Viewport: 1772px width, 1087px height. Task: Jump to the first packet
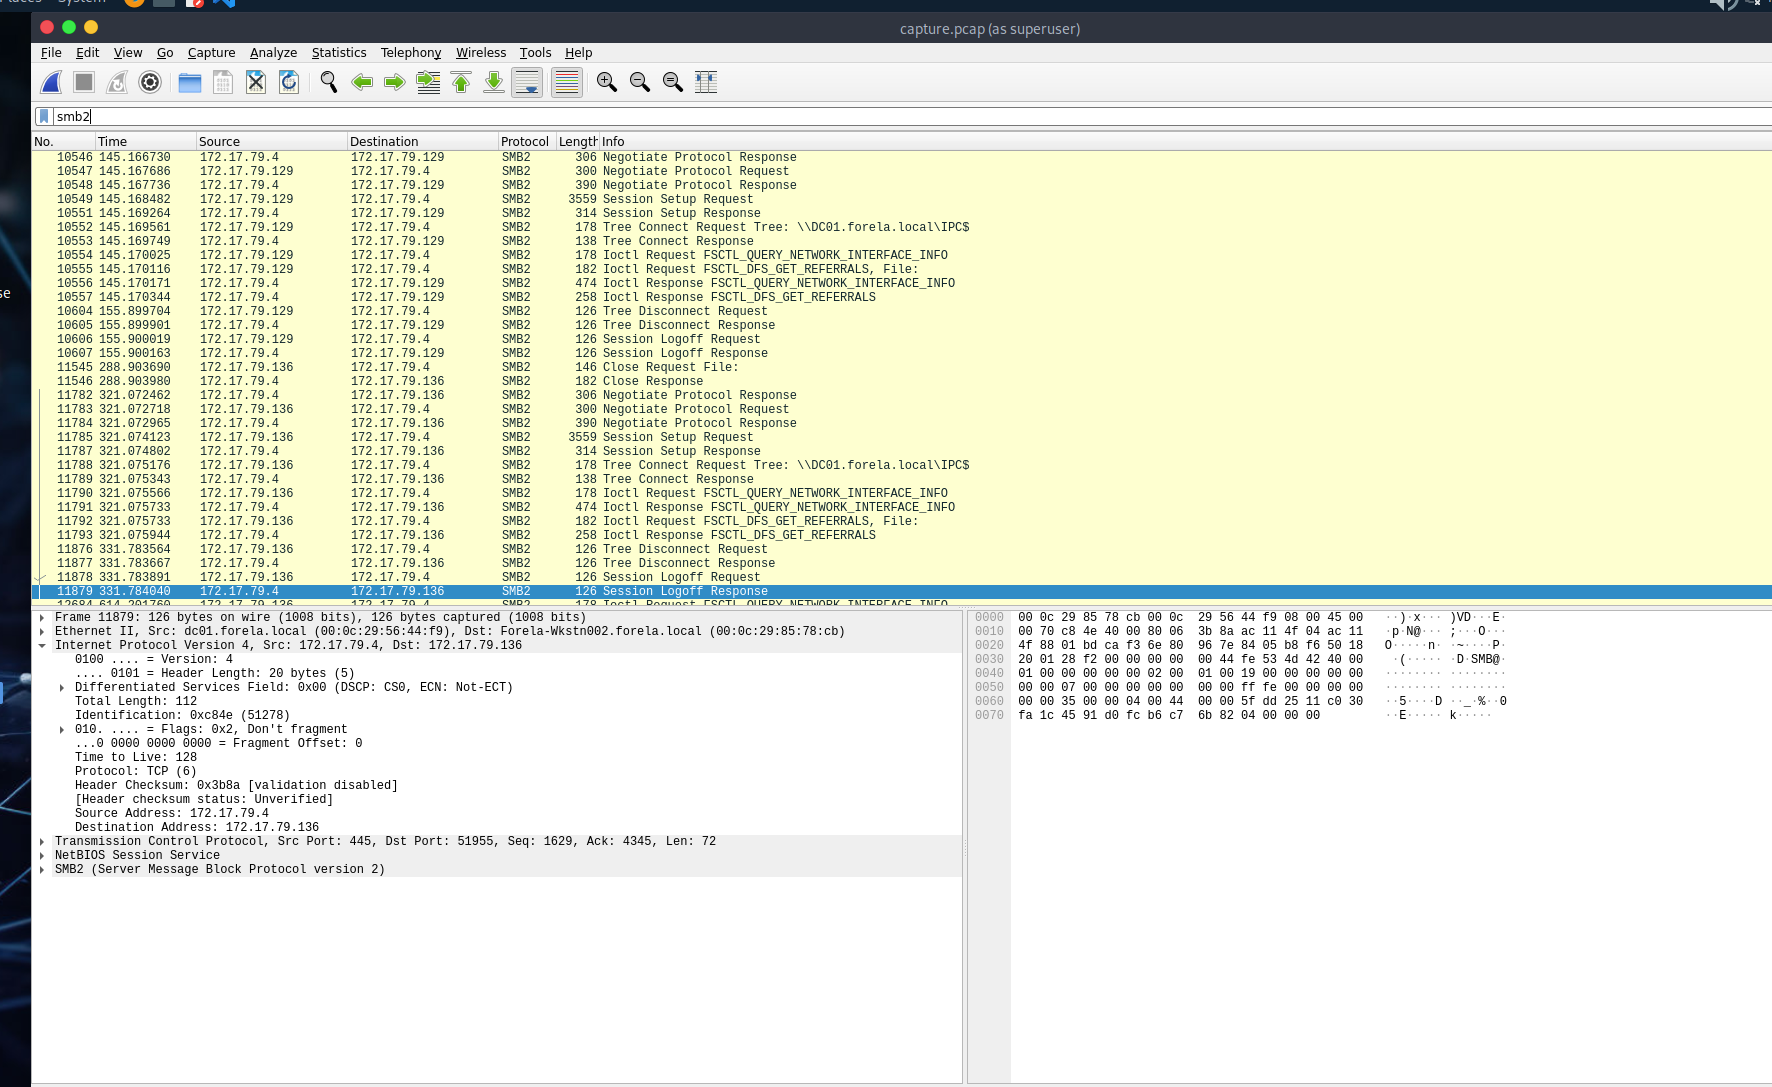461,82
